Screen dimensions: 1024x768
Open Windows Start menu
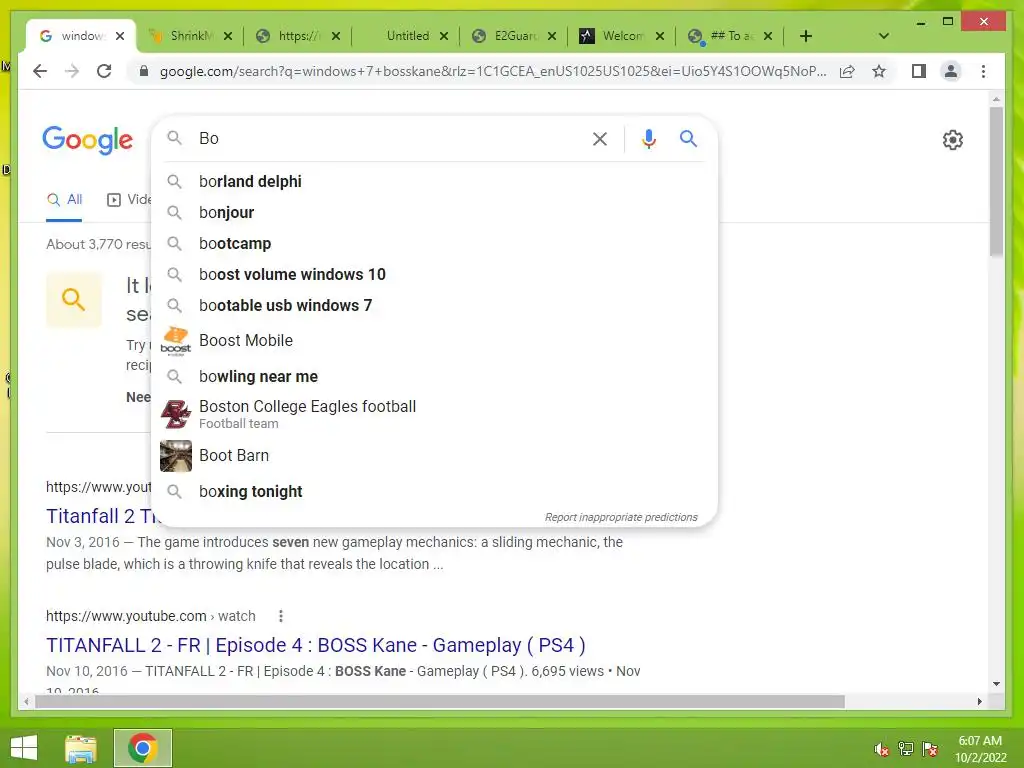coord(24,748)
